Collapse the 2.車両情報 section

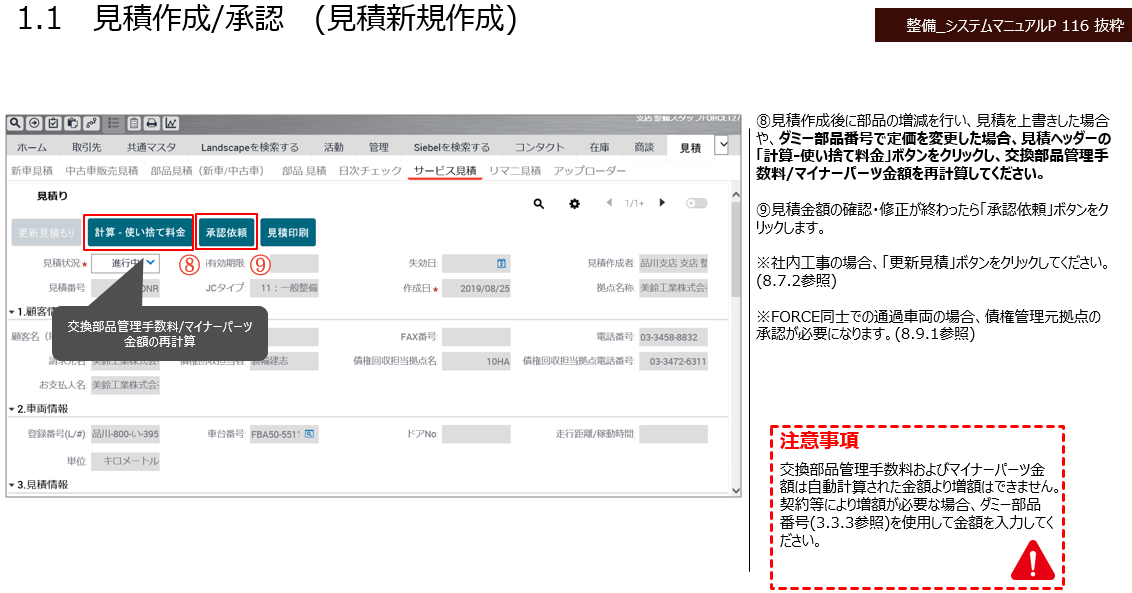coord(11,409)
